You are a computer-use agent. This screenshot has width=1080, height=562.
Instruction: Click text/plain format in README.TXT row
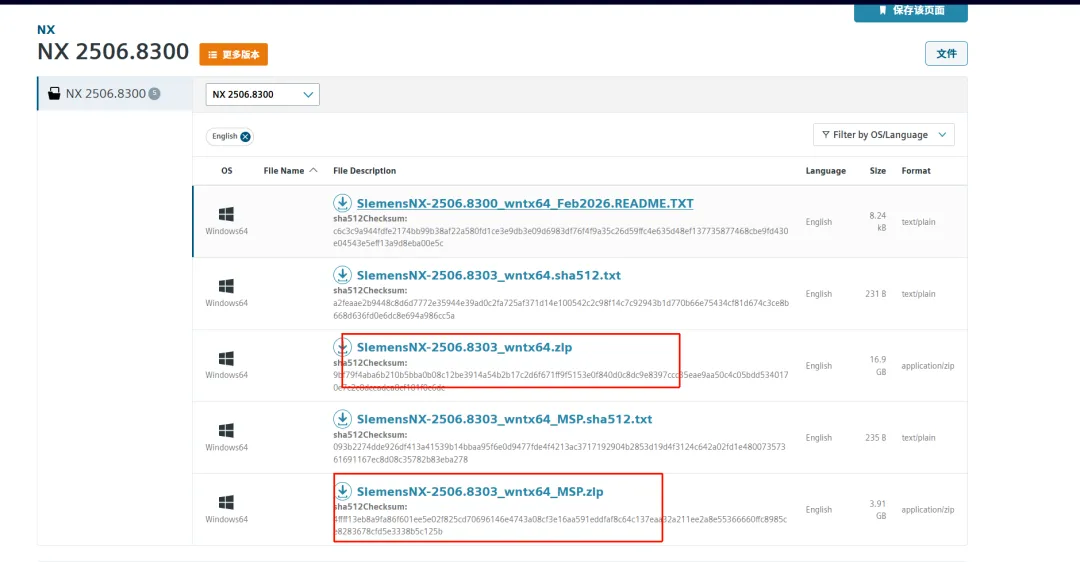(x=918, y=222)
